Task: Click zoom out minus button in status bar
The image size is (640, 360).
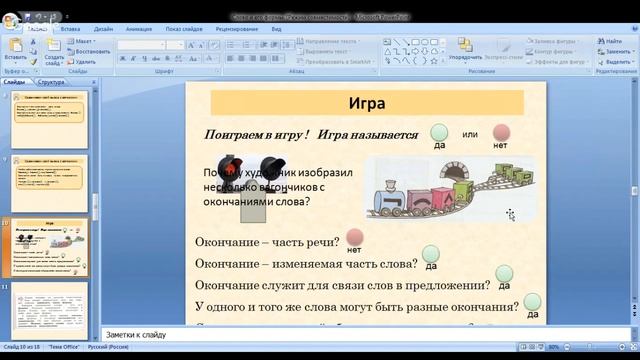Action: click(x=567, y=347)
